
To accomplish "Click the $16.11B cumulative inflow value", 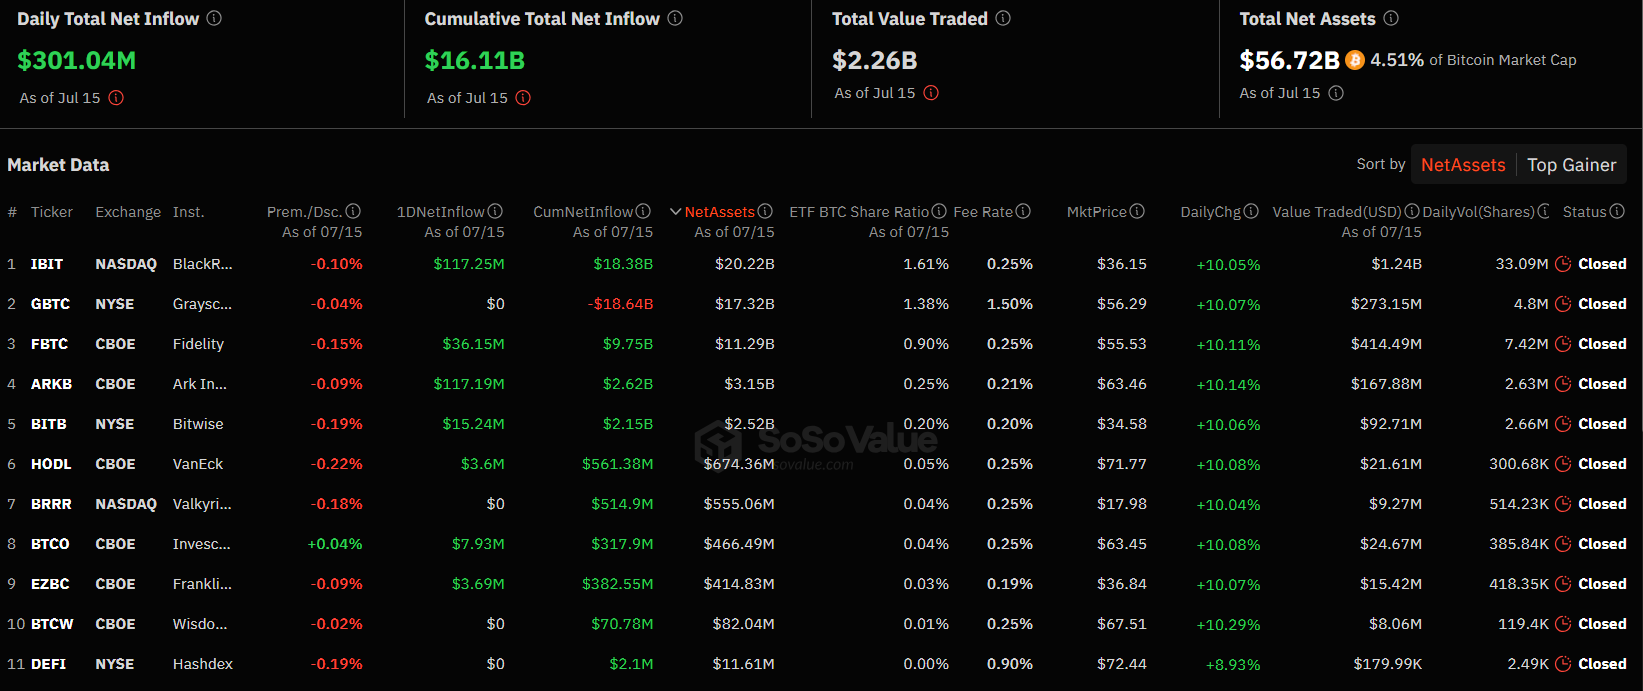I will click(x=475, y=61).
